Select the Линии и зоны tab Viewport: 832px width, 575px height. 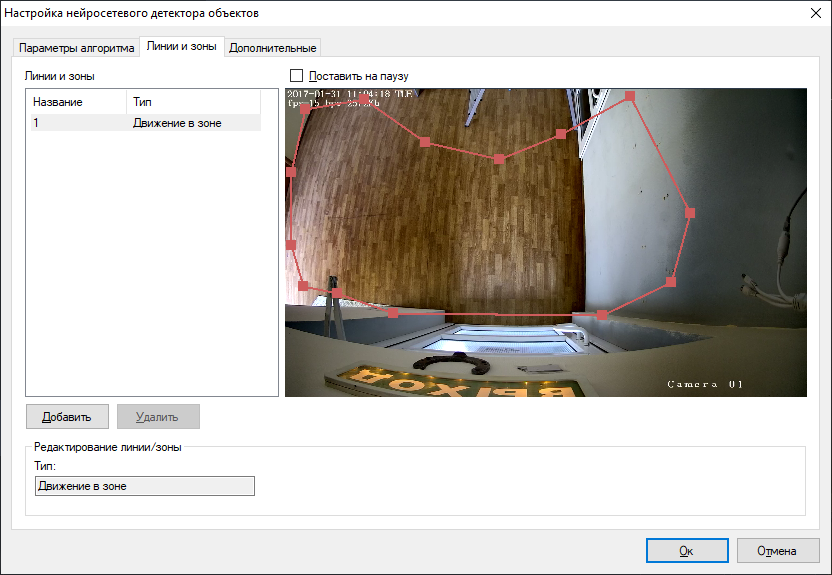(x=181, y=47)
